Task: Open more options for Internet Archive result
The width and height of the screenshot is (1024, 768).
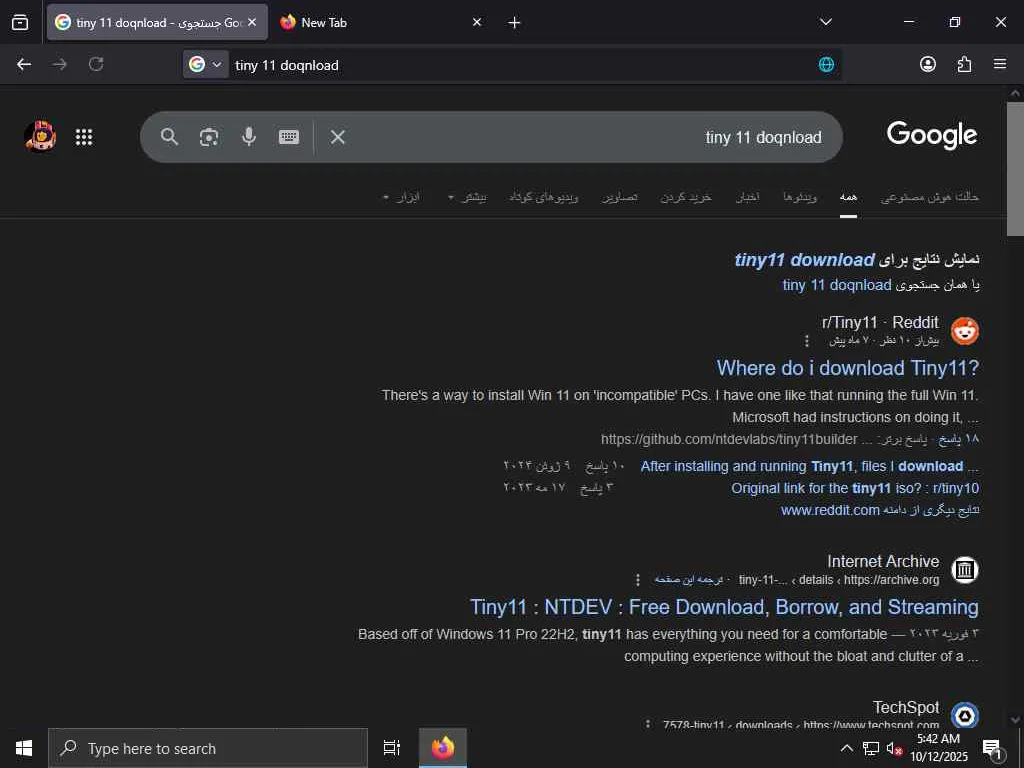Action: [x=638, y=580]
